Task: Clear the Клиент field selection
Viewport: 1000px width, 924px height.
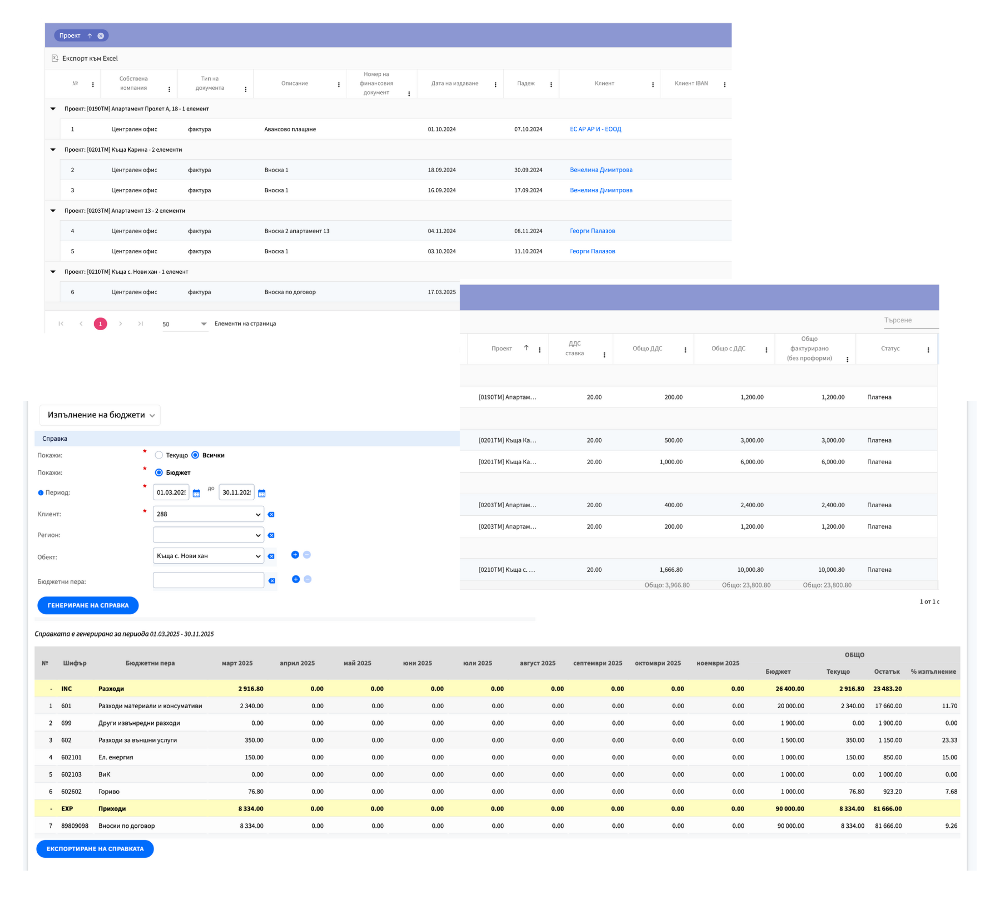Action: pos(271,514)
